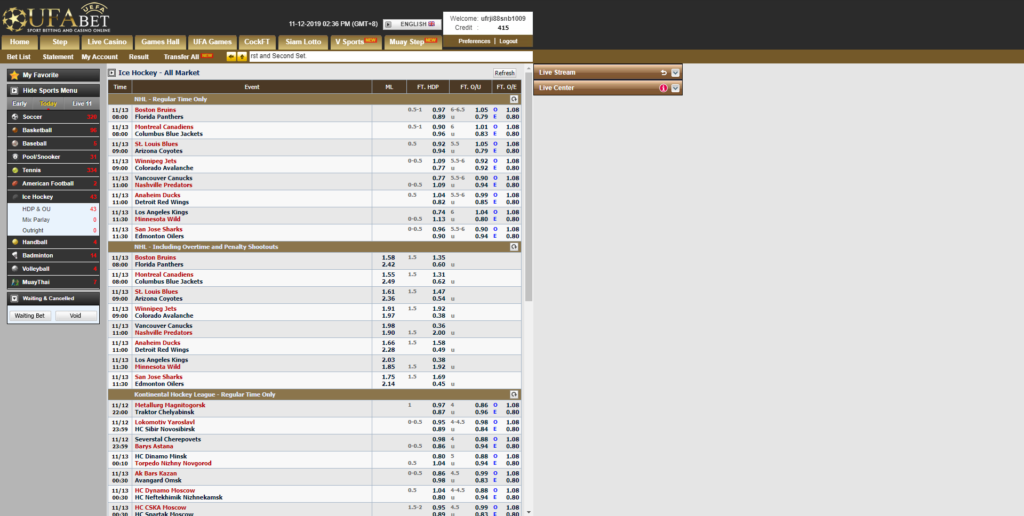Click the Badminton shuttlecock icon

(15, 255)
